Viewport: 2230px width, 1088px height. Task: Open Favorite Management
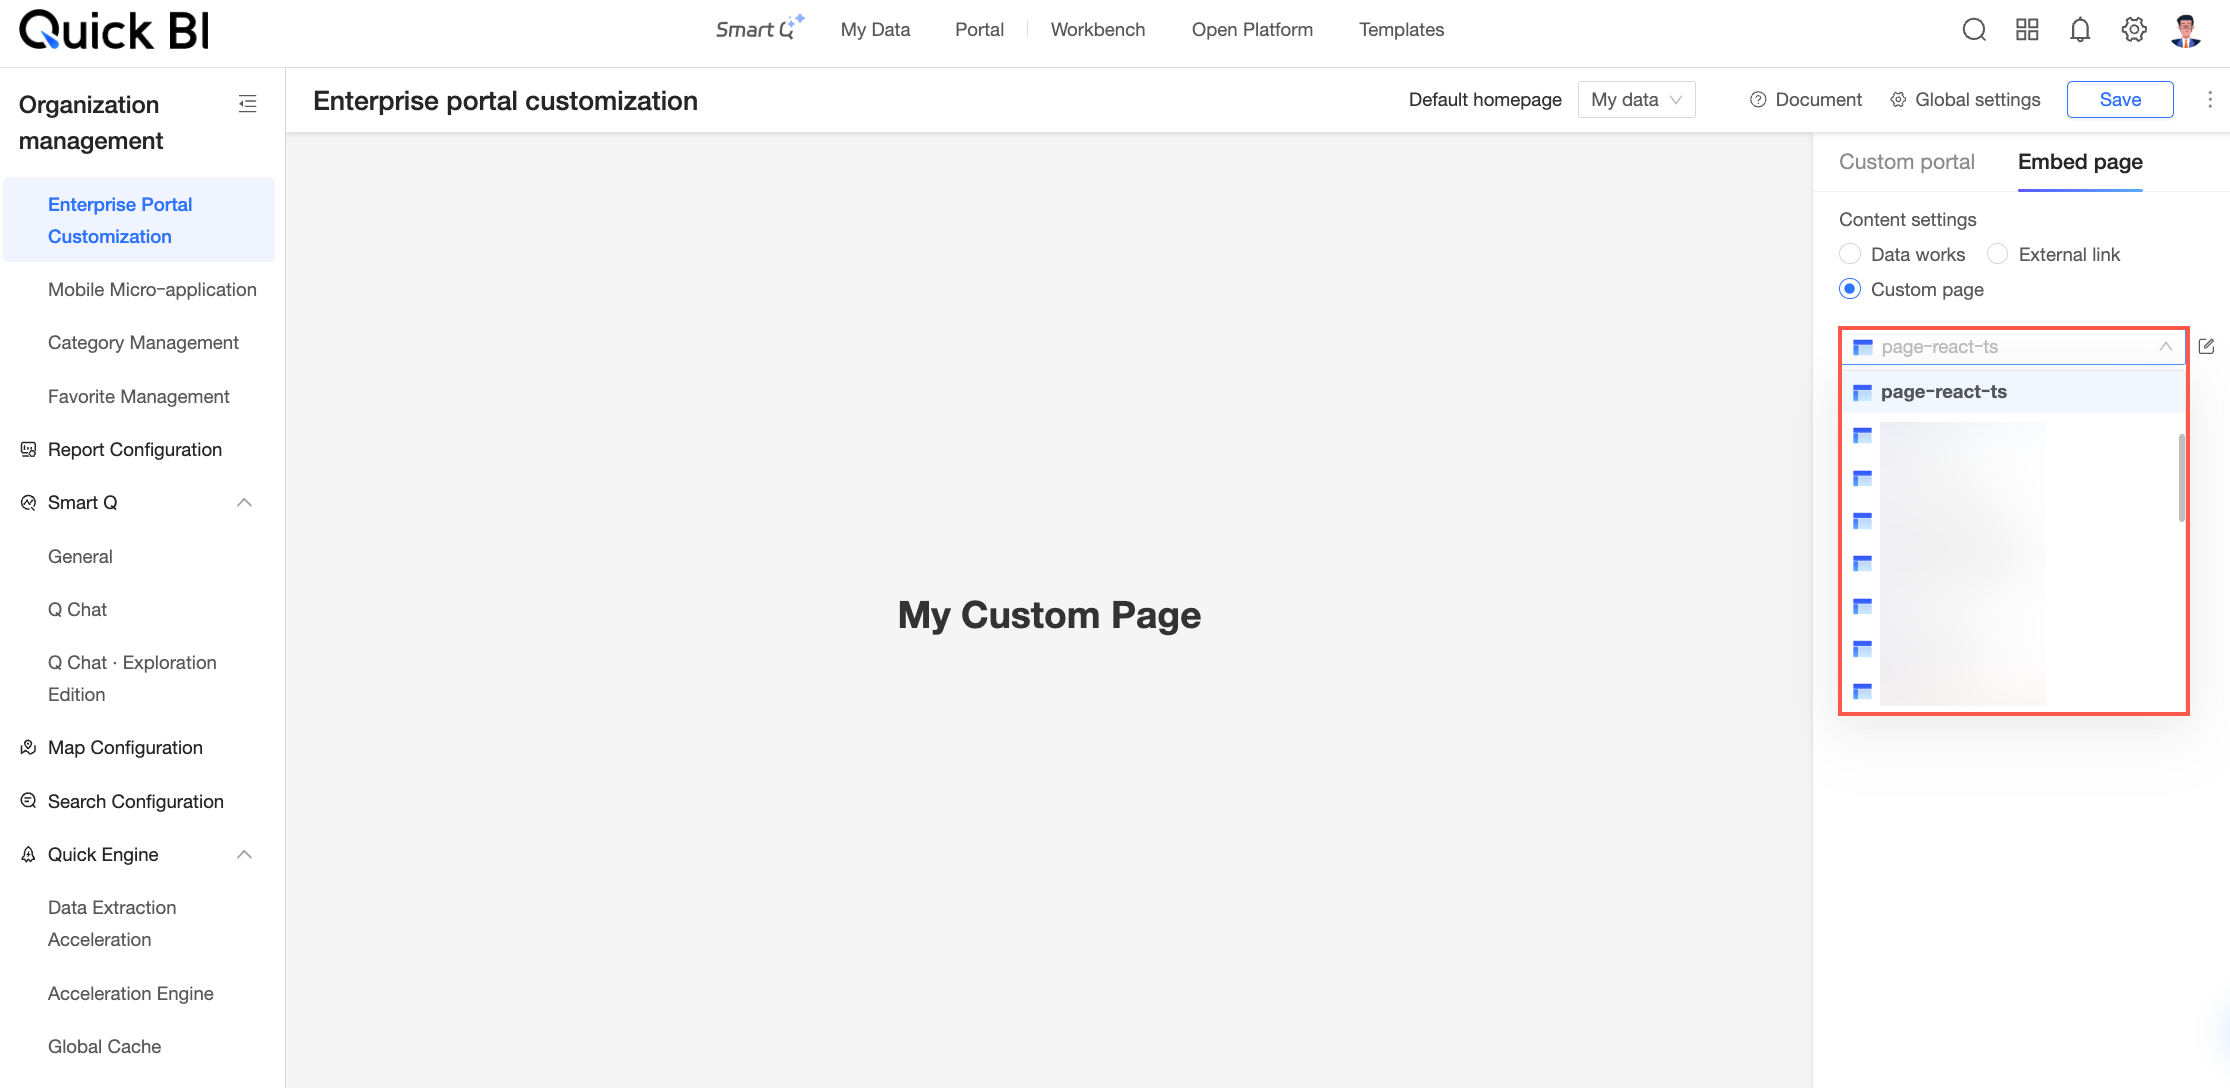click(x=139, y=397)
